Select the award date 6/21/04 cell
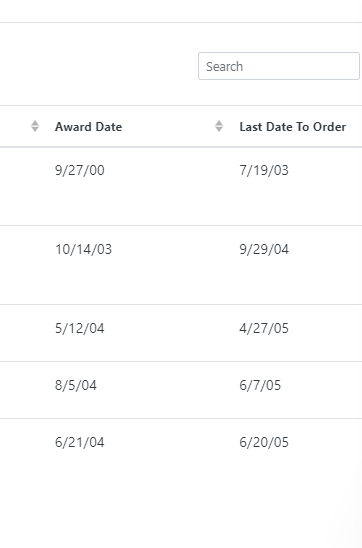This screenshot has height=548, width=362. pyautogui.click(x=80, y=442)
